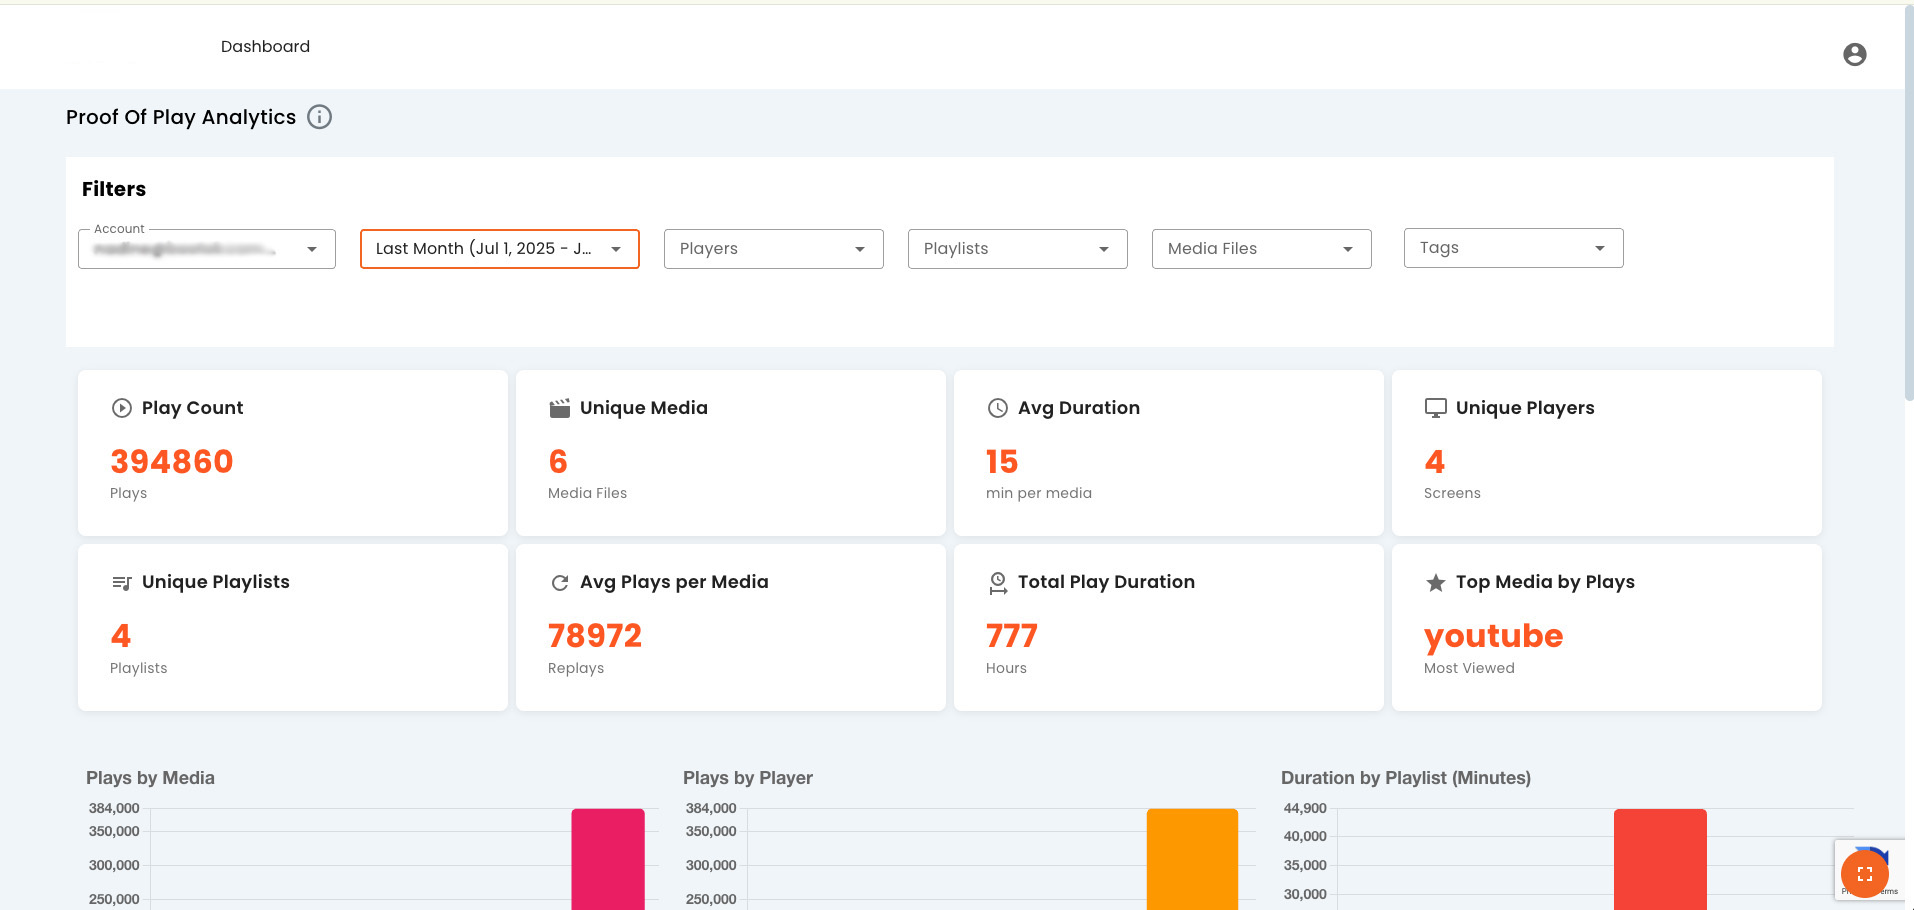Image resolution: width=1914 pixels, height=910 pixels.
Task: Open the Players filter dropdown
Action: tap(773, 249)
